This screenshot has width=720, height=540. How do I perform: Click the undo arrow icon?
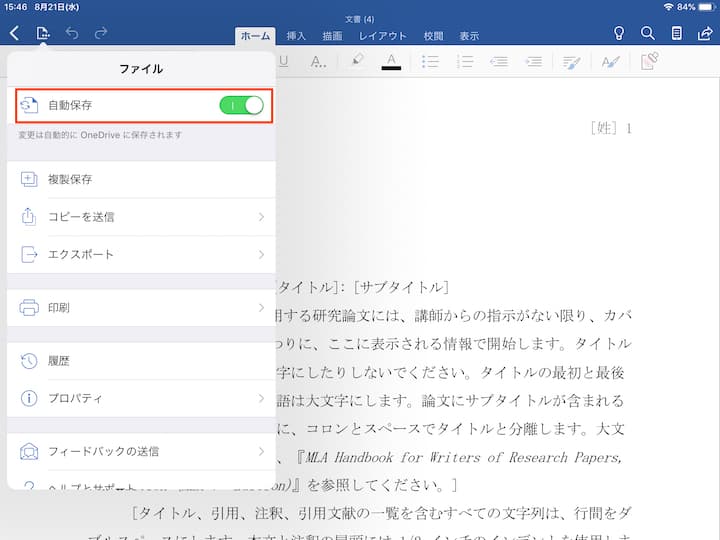click(72, 33)
